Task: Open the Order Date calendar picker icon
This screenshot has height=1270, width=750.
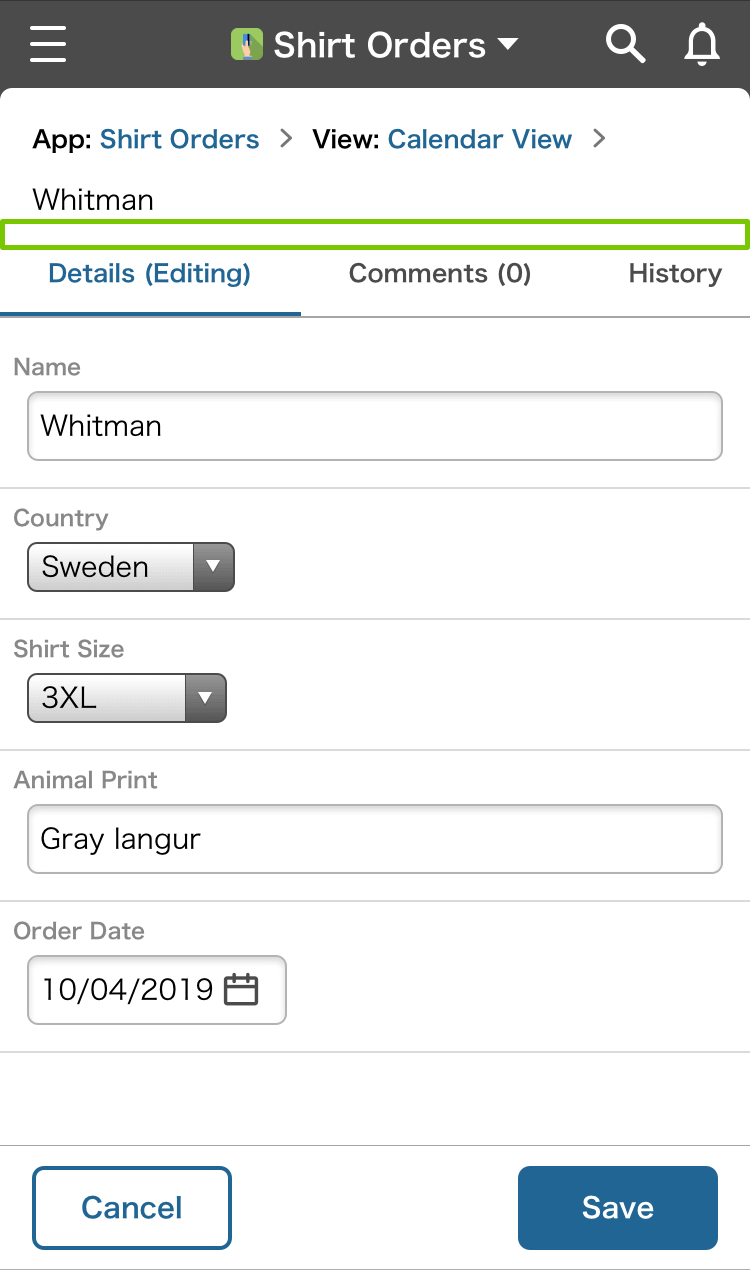Action: click(240, 990)
